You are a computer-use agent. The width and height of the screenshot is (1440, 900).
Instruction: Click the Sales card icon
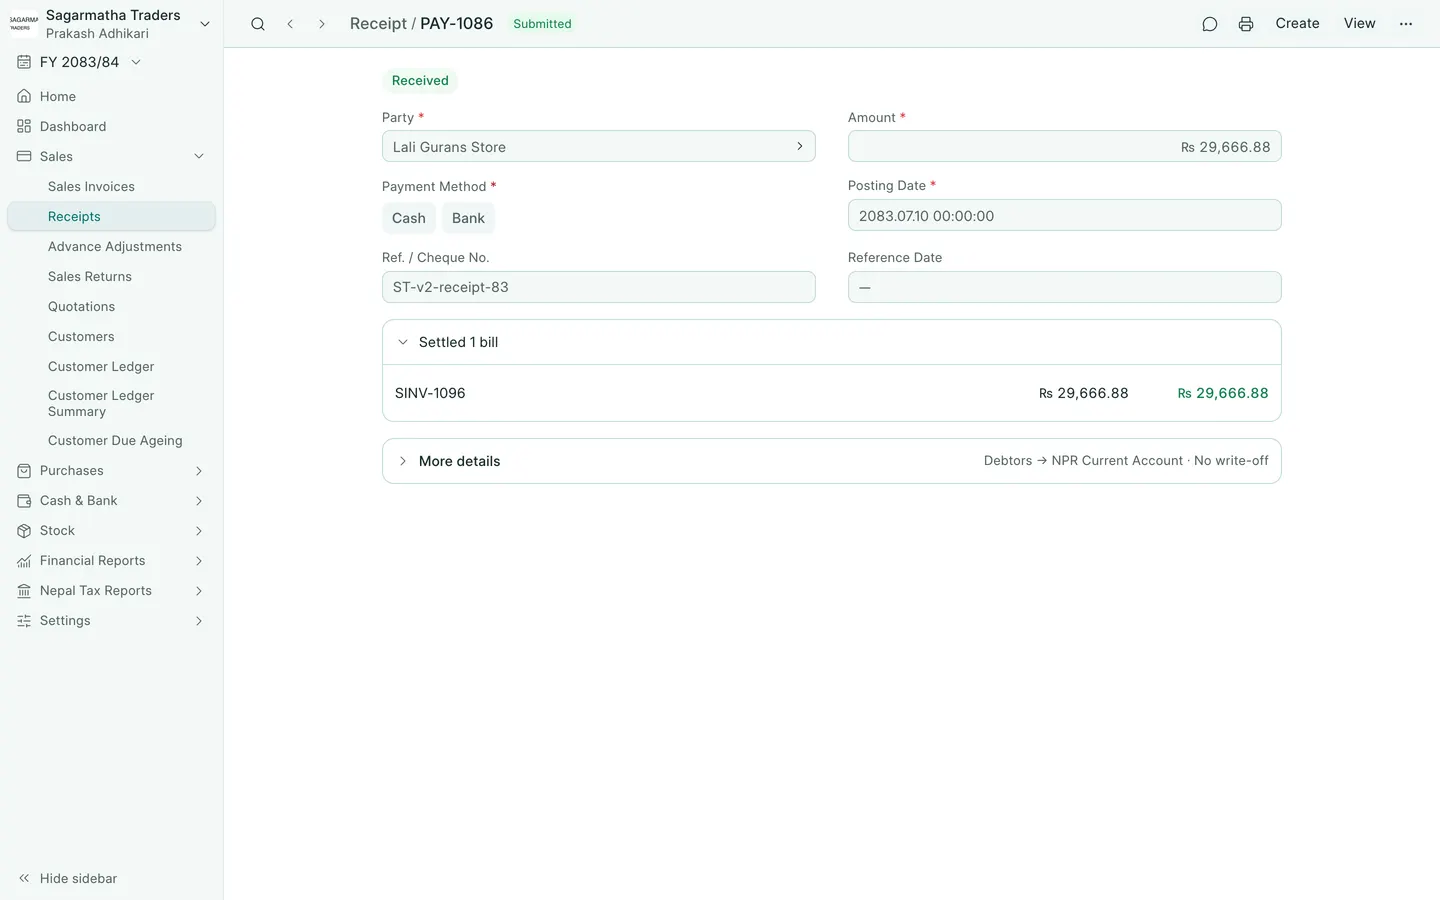[x=24, y=157]
